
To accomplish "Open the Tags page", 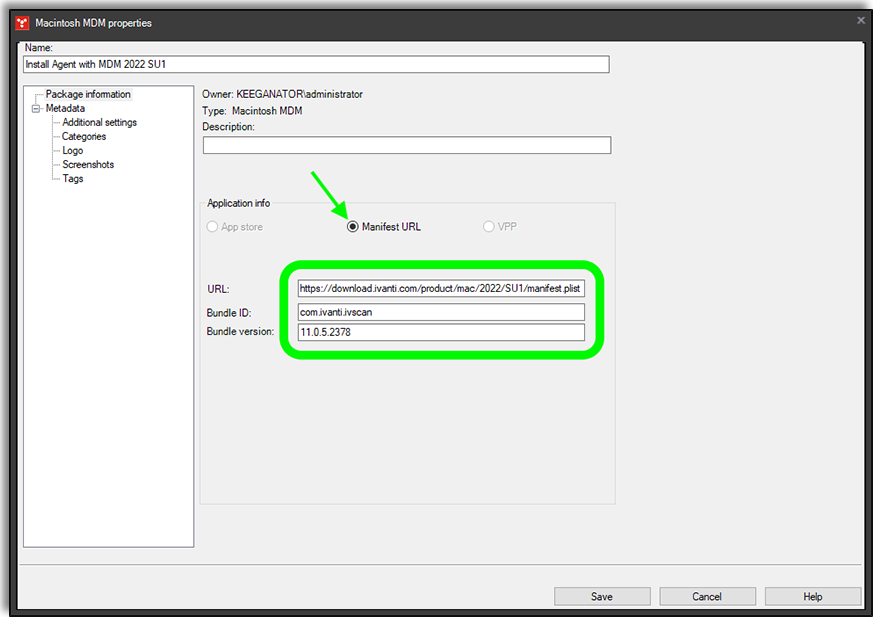I will click(x=72, y=178).
